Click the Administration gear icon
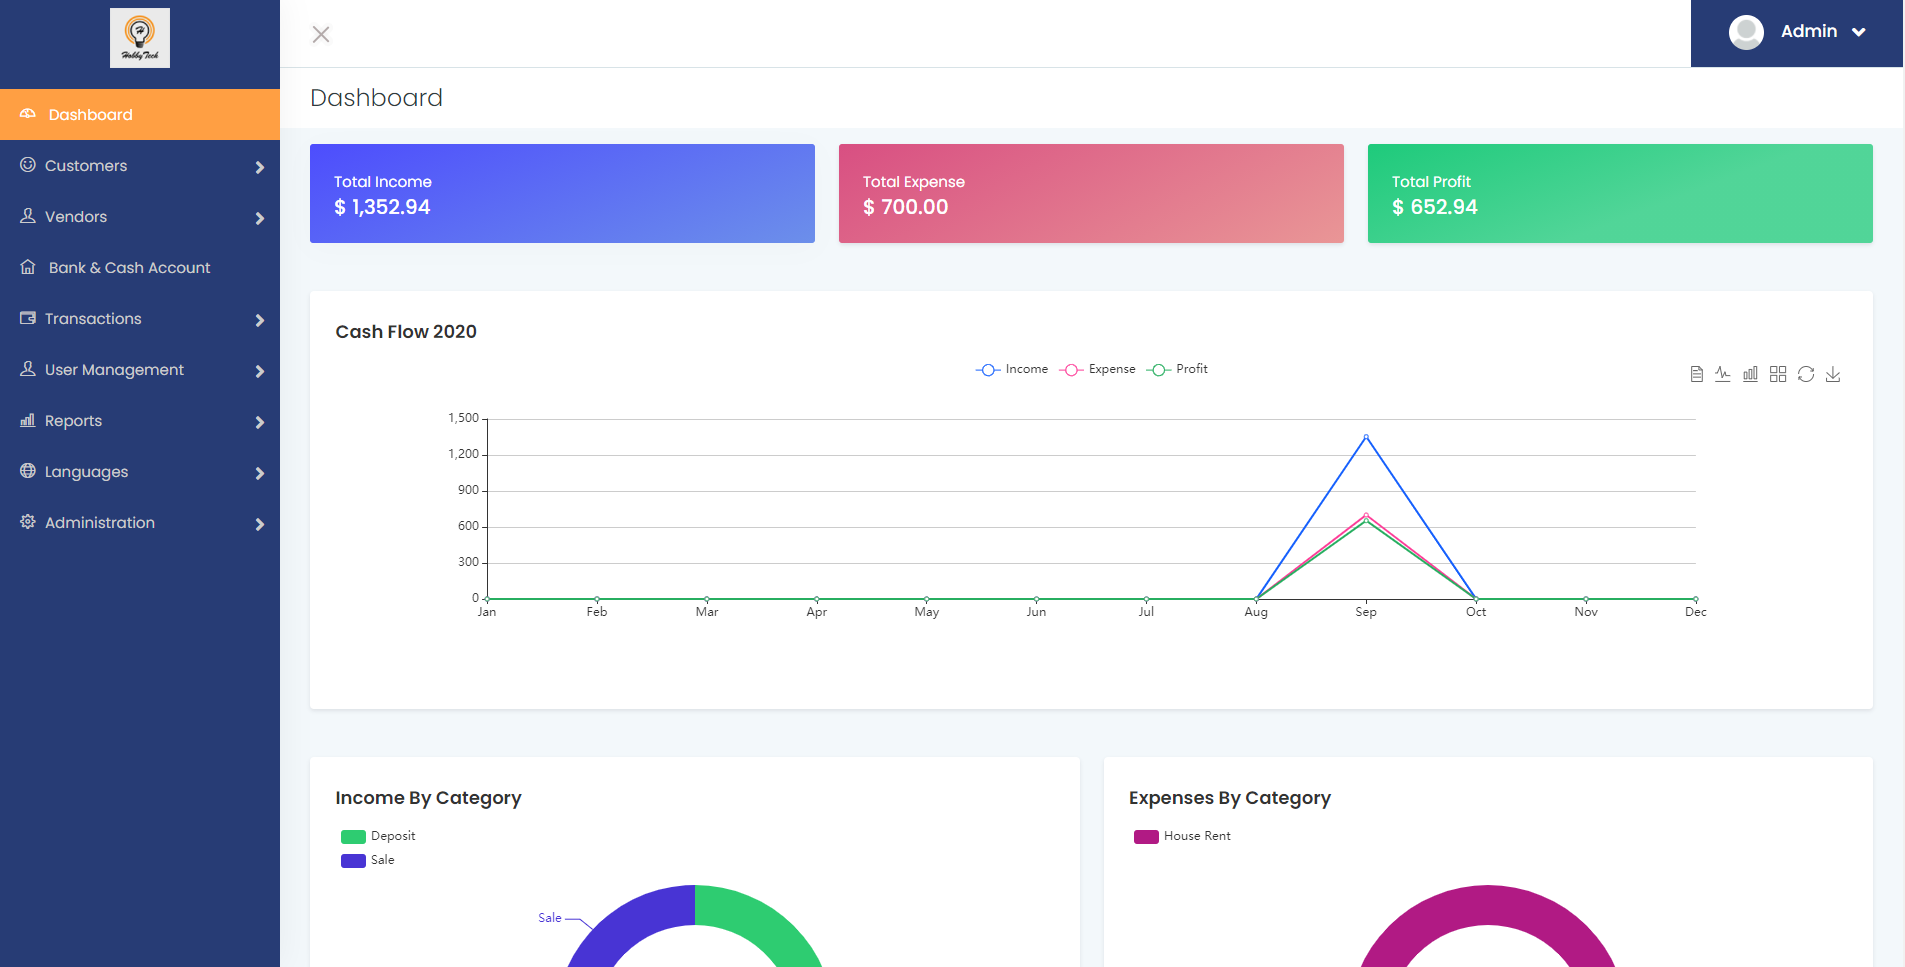1905x967 pixels. pyautogui.click(x=28, y=521)
